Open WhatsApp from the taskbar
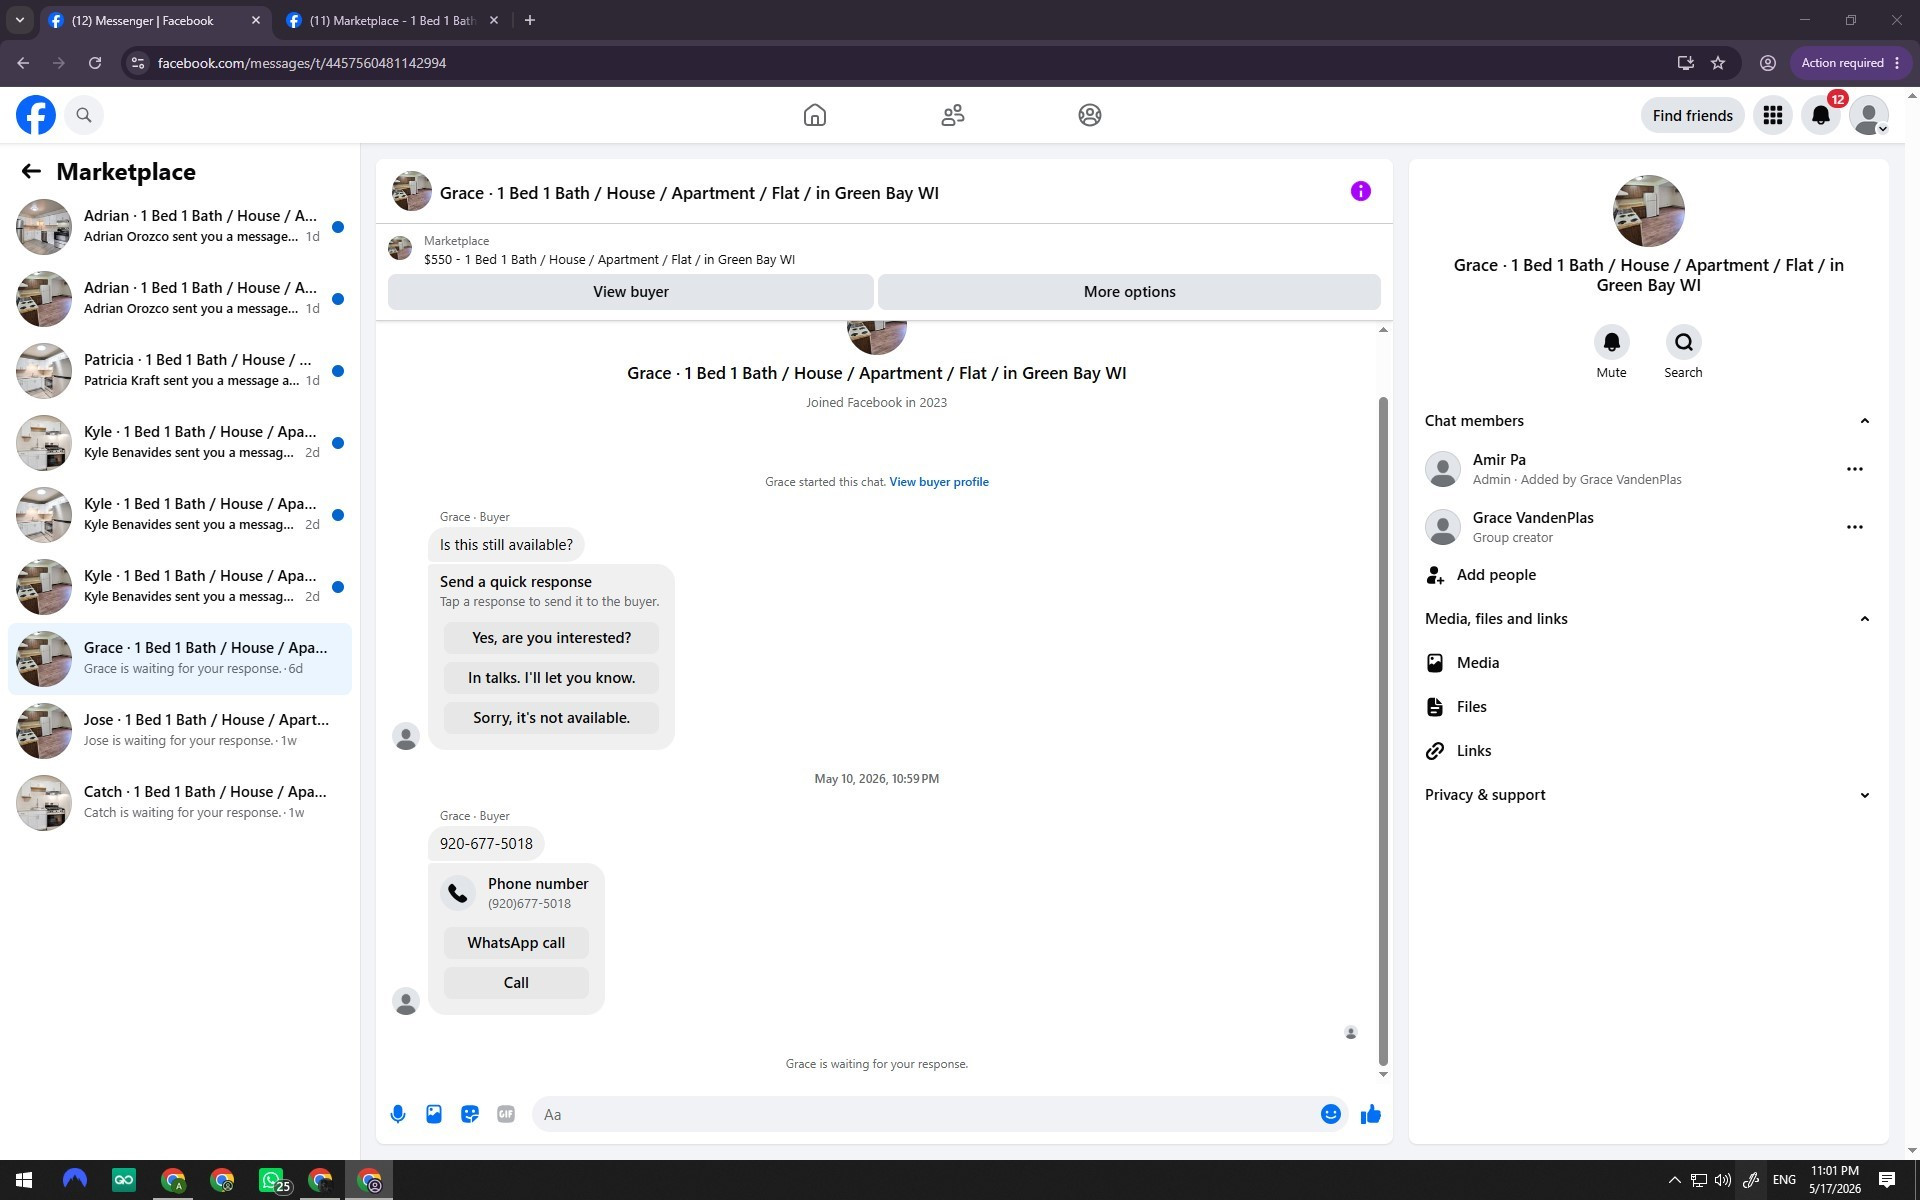Screen dimensions: 1920x1200 (x=271, y=1180)
